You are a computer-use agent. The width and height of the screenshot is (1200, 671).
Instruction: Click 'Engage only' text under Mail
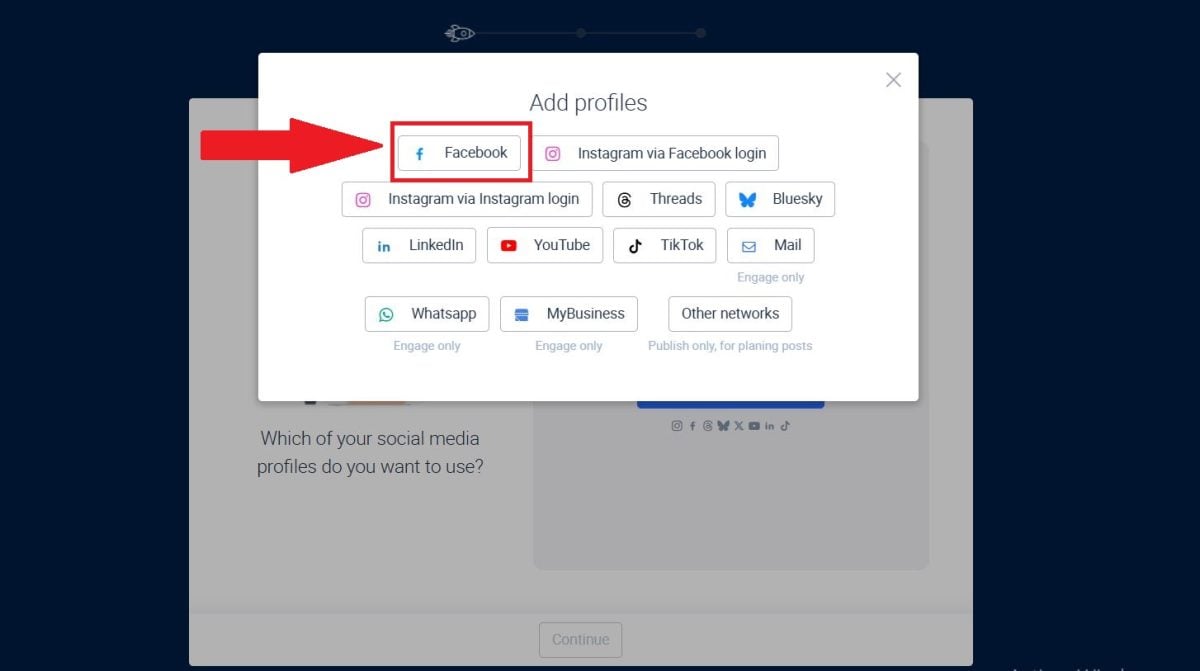(771, 277)
